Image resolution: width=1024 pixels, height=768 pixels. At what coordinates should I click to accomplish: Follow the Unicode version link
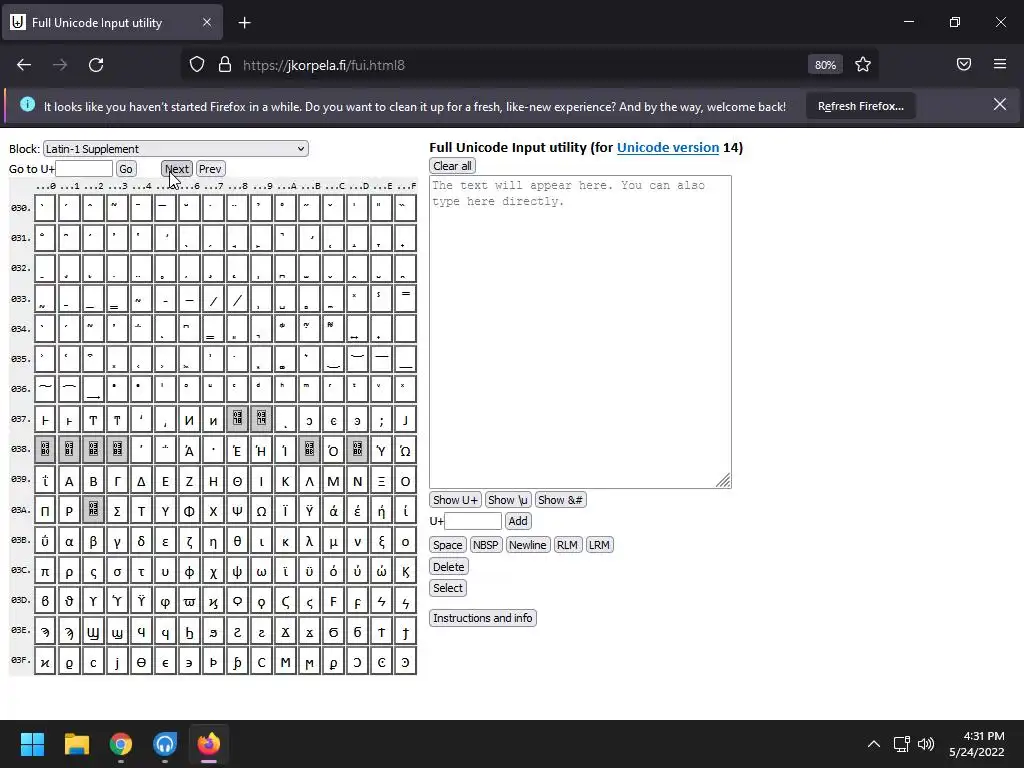point(667,148)
